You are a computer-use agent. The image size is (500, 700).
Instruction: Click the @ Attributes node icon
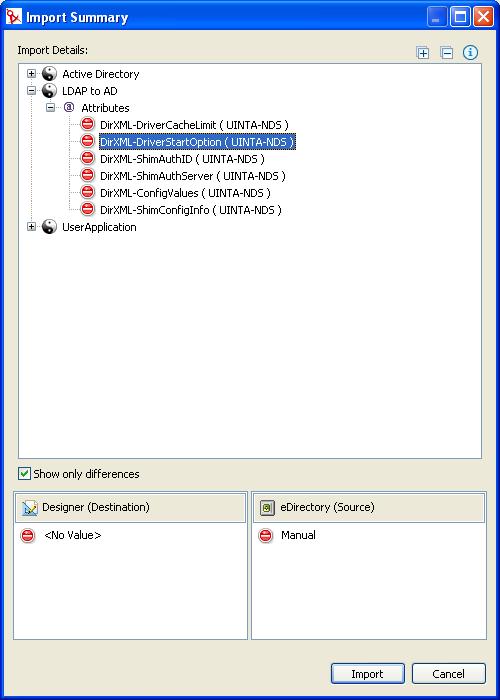click(x=68, y=108)
